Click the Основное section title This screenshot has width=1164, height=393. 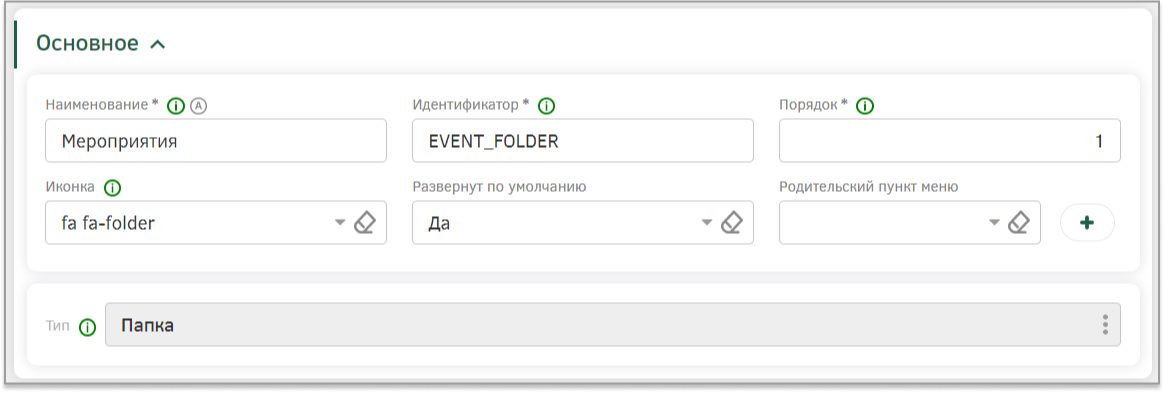click(88, 43)
